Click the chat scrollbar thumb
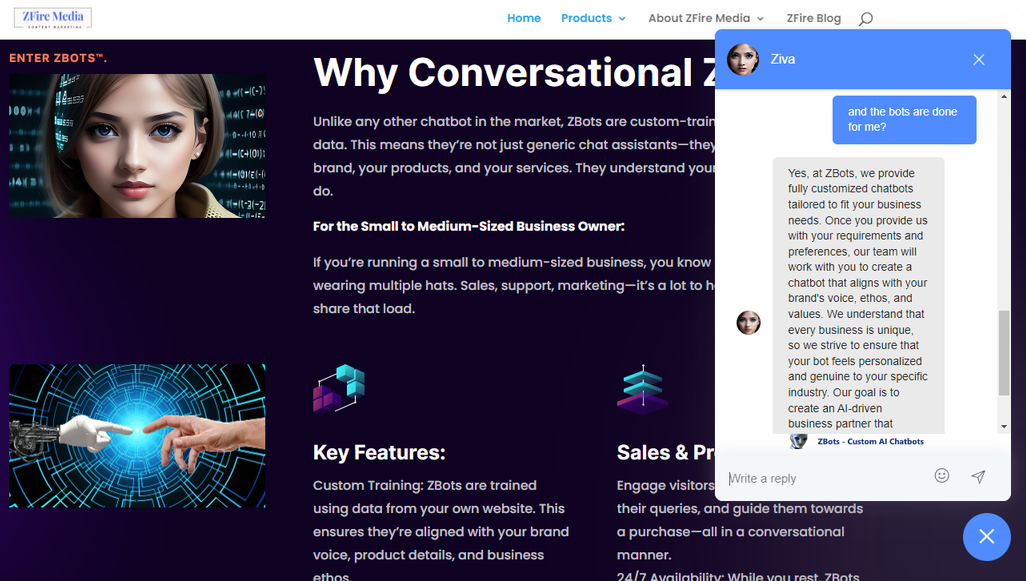This screenshot has width=1026, height=581. [1004, 353]
